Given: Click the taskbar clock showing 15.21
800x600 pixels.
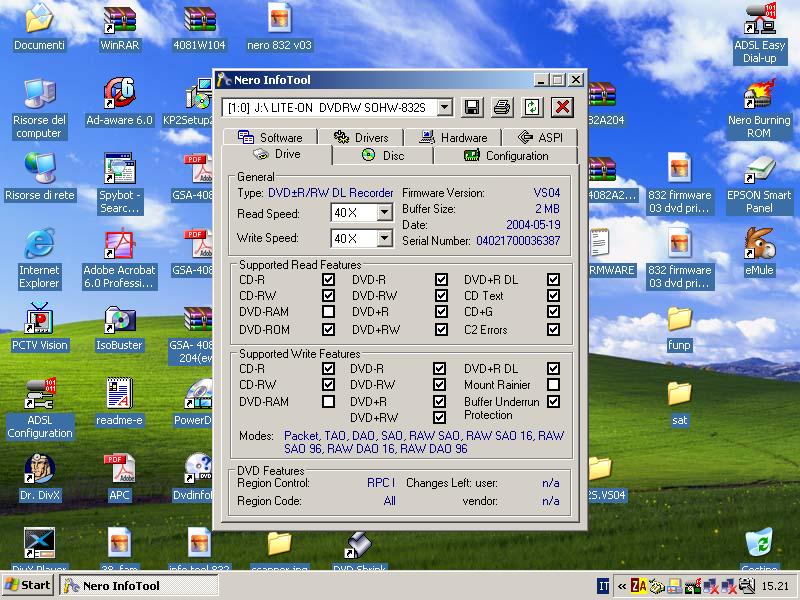Looking at the screenshot, I should pyautogui.click(x=775, y=586).
